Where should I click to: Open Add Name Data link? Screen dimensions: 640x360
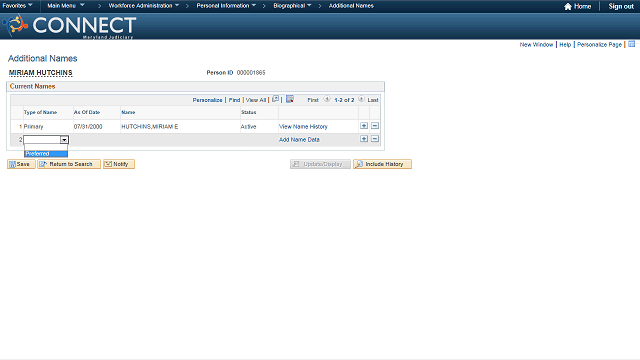point(299,140)
